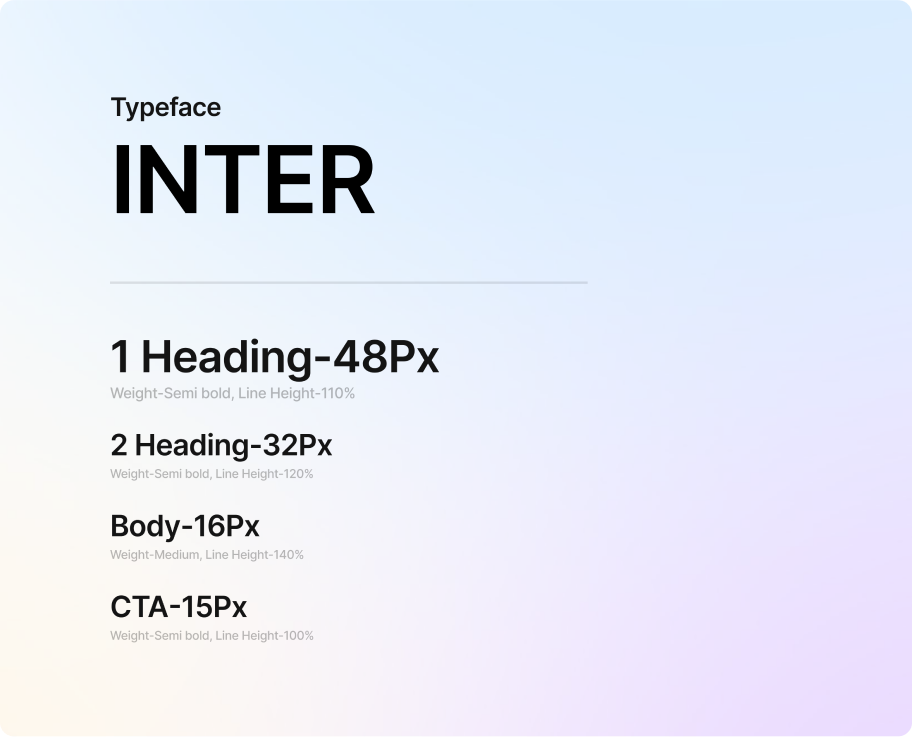912x737 pixels.
Task: Select the Weight-Medium caption text
Action: pos(154,555)
